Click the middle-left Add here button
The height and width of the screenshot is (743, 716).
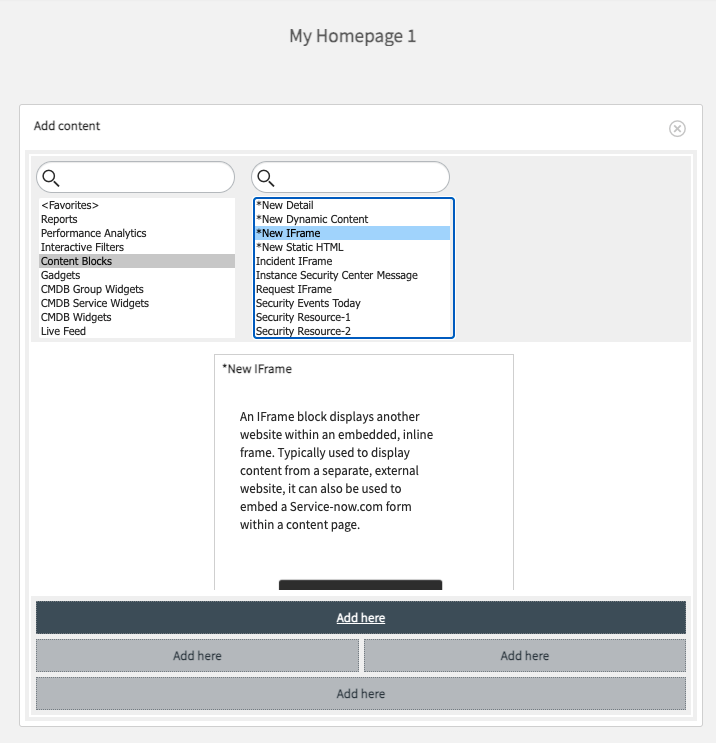tap(197, 656)
